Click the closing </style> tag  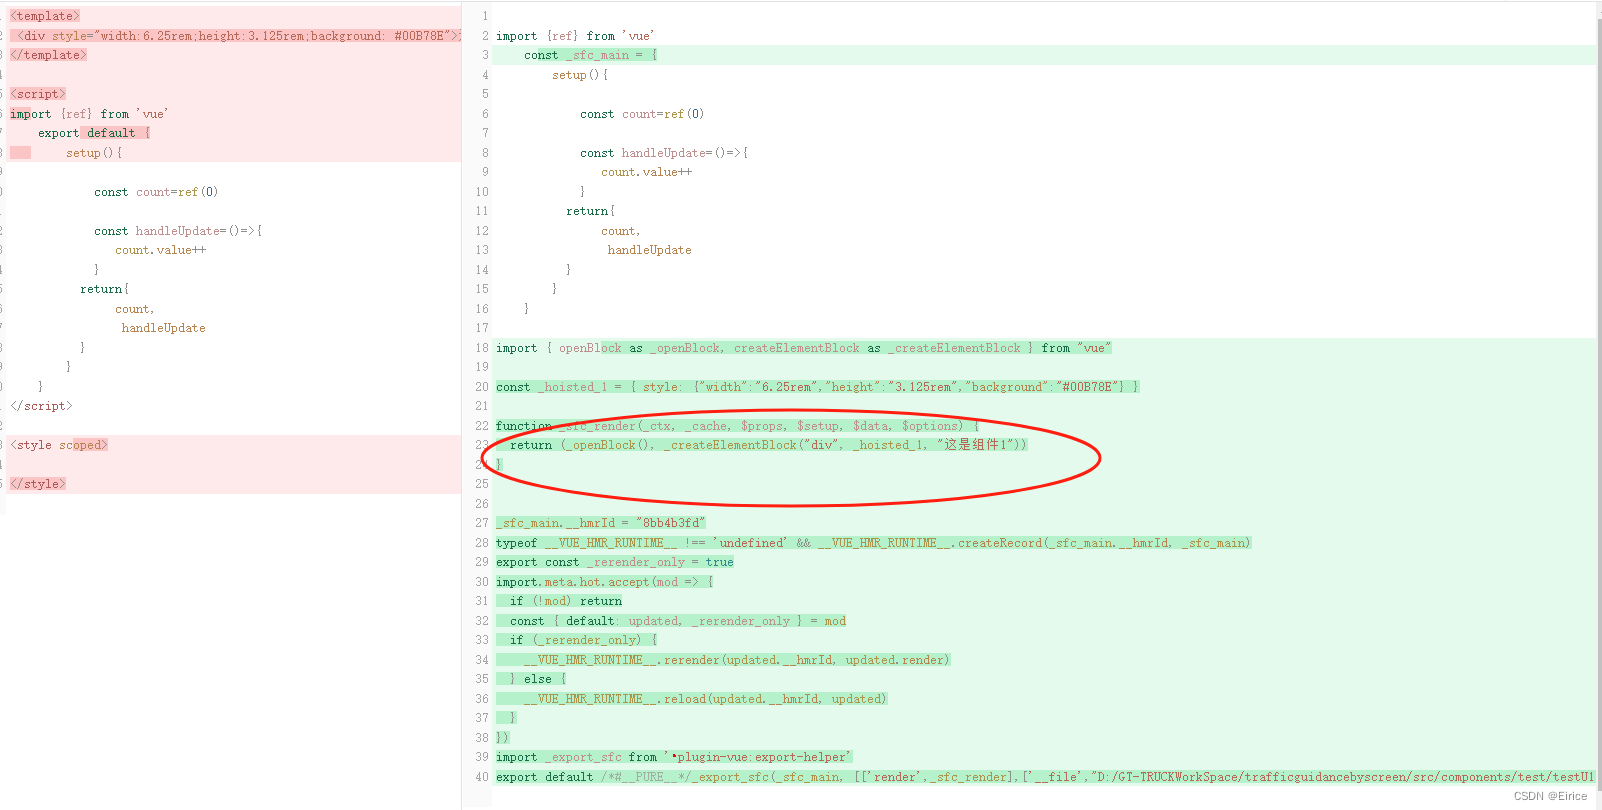pos(38,484)
